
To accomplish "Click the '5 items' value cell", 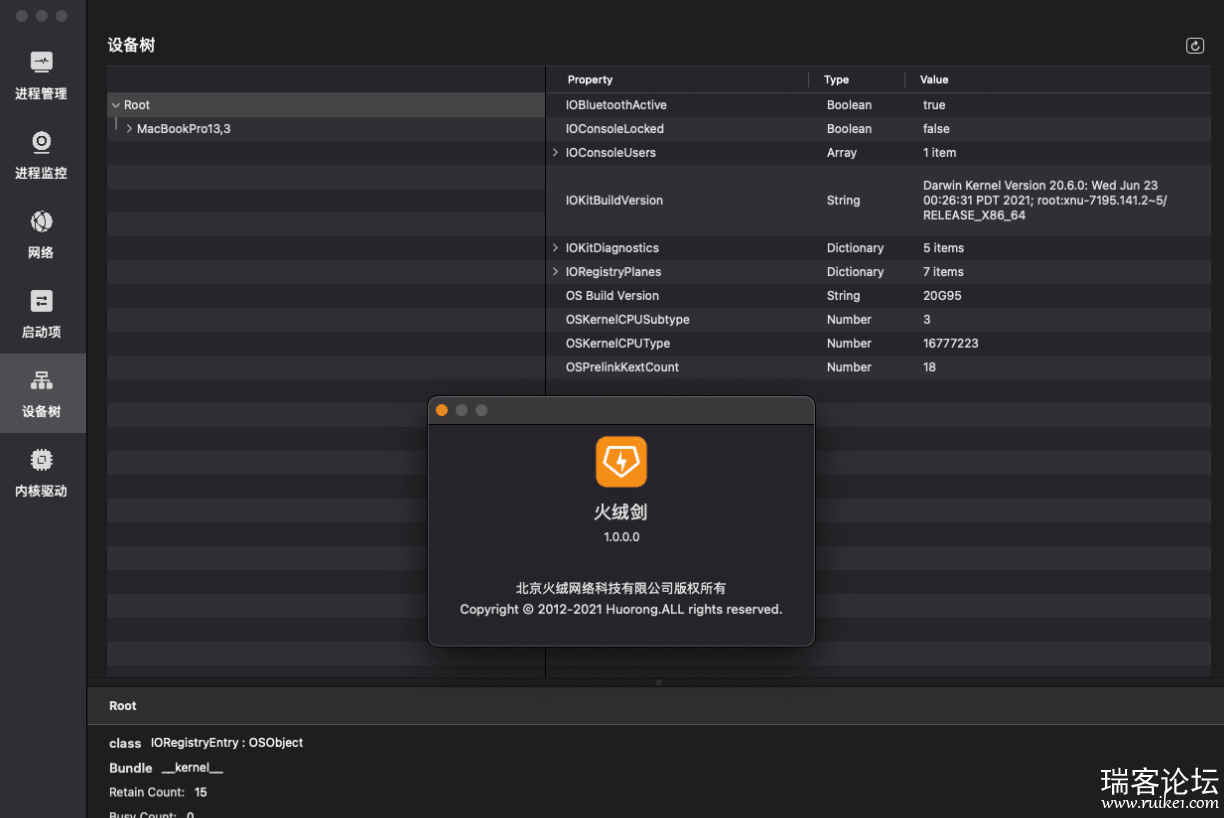I will coord(944,248).
